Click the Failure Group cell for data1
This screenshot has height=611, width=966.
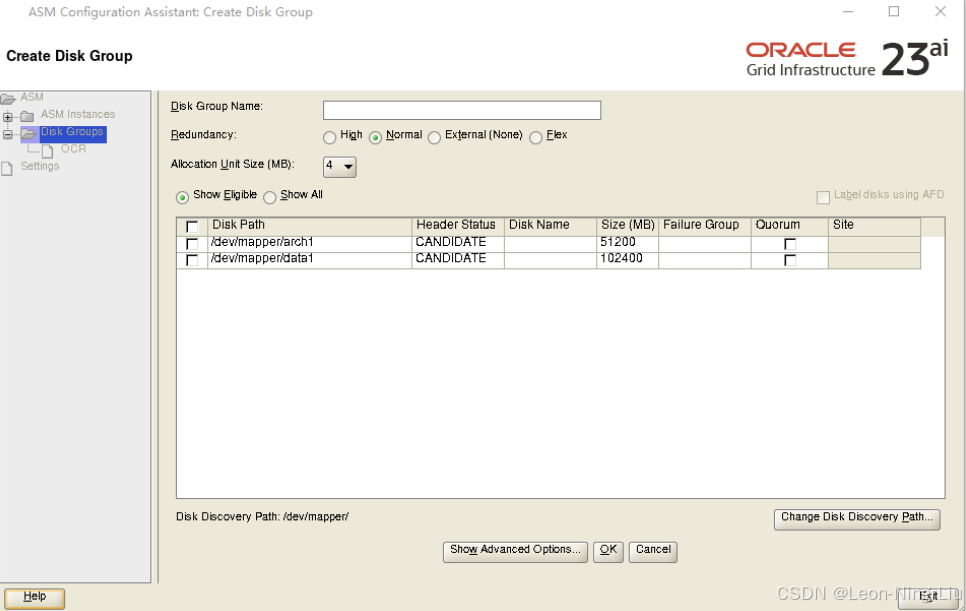705,259
